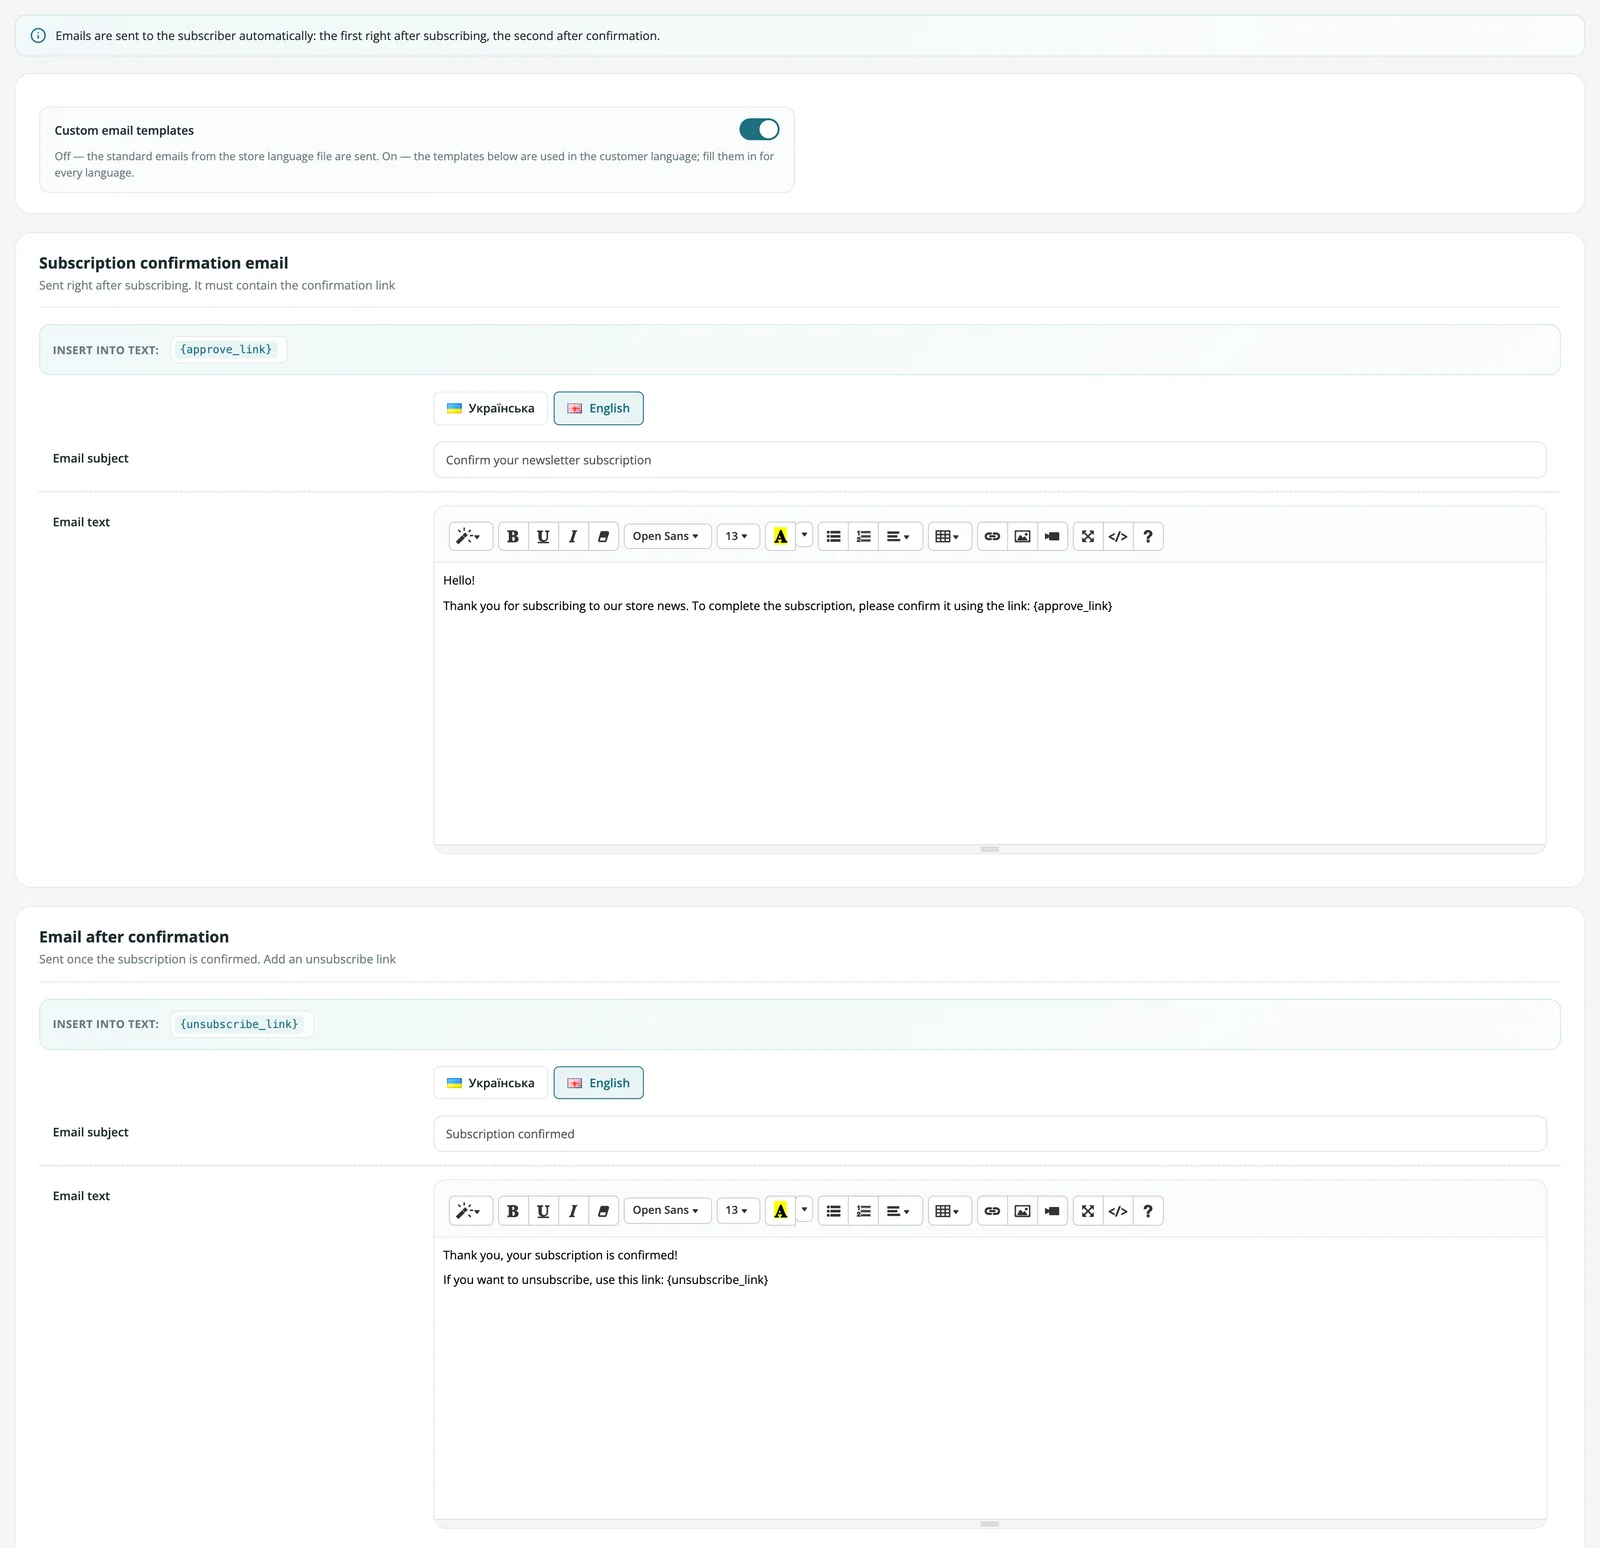Apply italic in confirmation email editor
This screenshot has width=1600, height=1548.
573,536
